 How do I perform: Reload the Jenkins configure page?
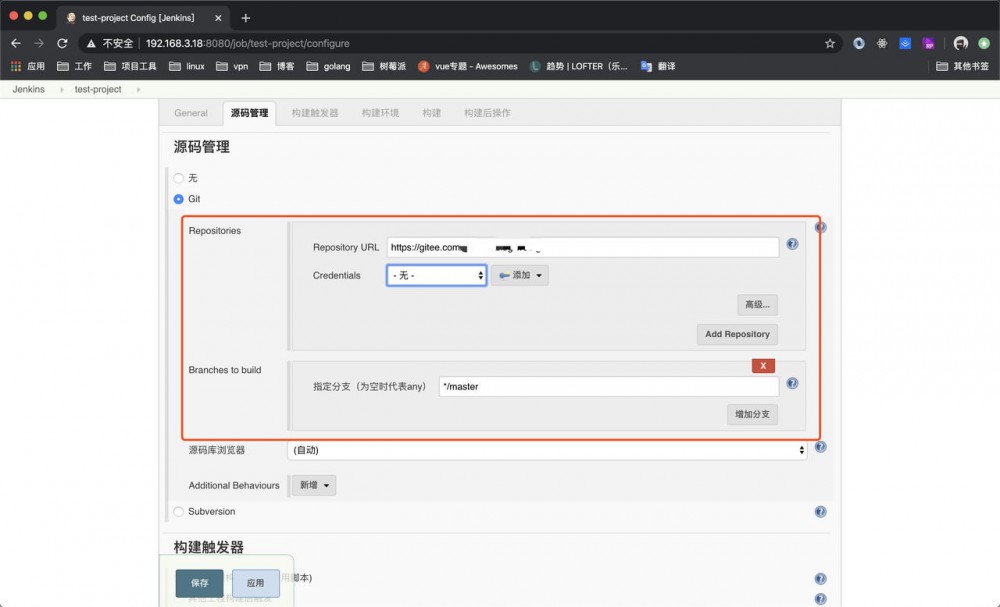(62, 43)
